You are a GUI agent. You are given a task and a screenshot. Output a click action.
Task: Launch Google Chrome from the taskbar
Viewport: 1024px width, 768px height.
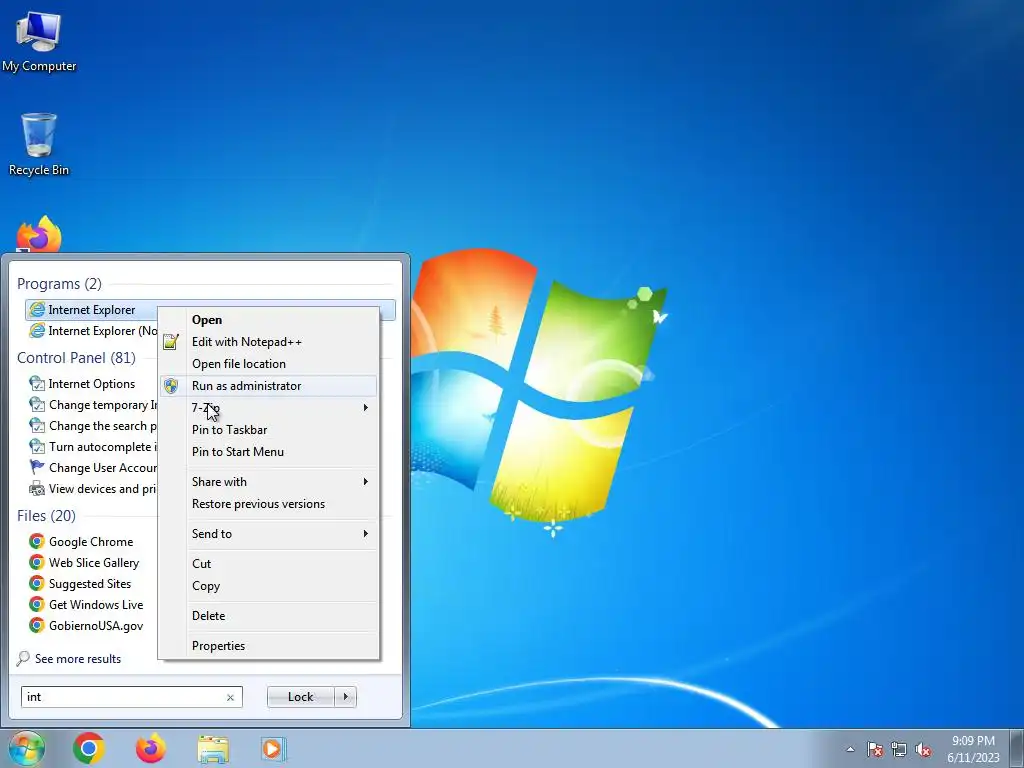pos(89,748)
